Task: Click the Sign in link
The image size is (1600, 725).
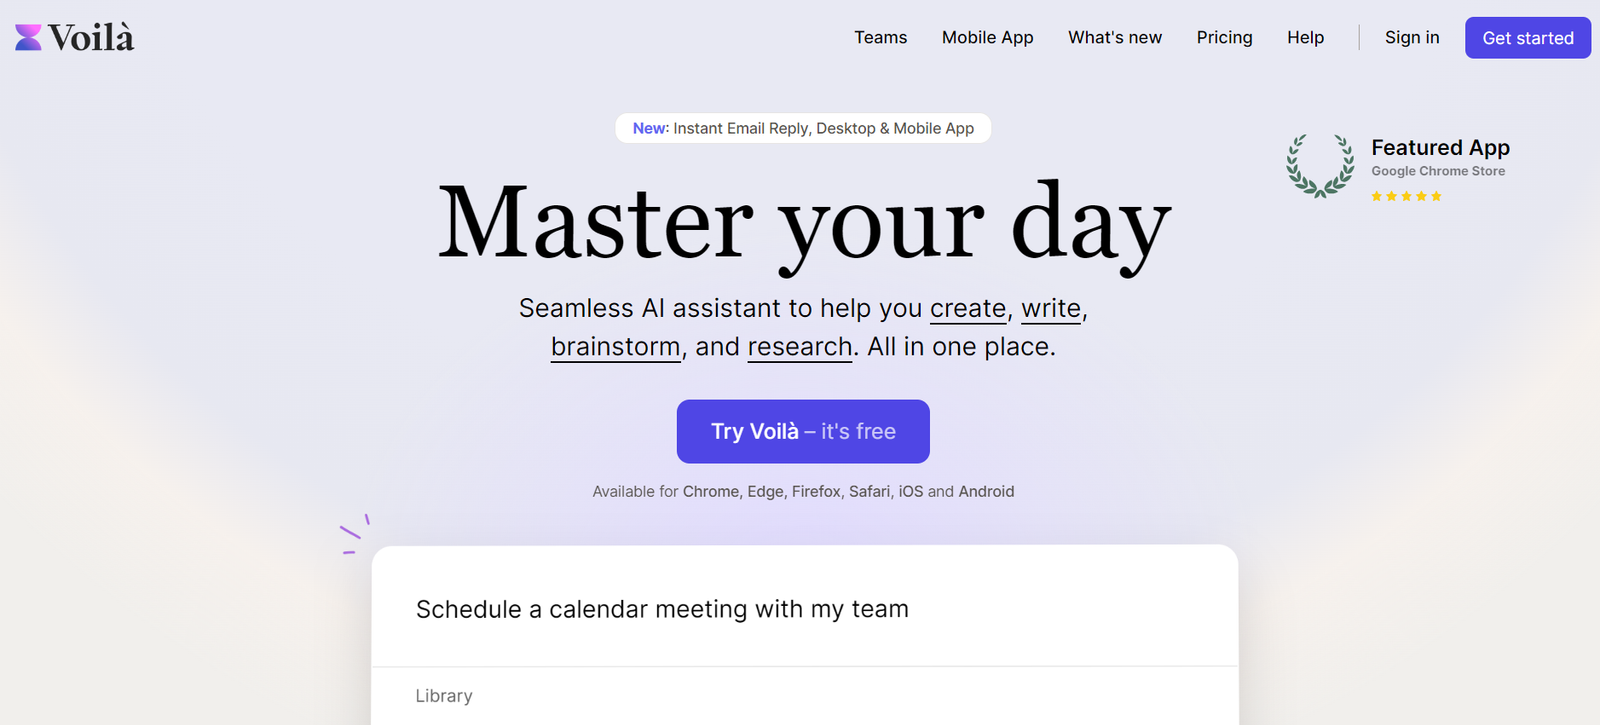Action: click(1412, 38)
